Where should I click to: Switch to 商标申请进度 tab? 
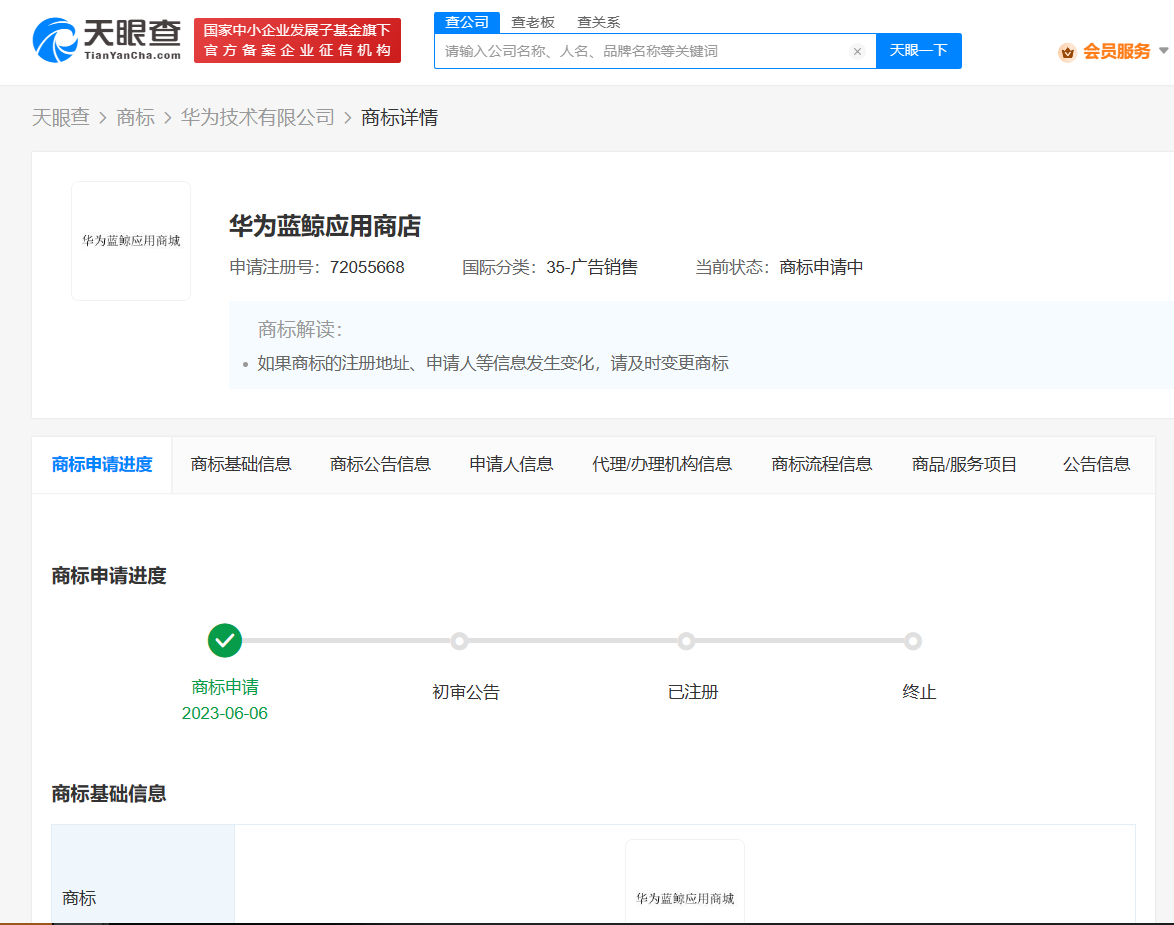point(102,464)
